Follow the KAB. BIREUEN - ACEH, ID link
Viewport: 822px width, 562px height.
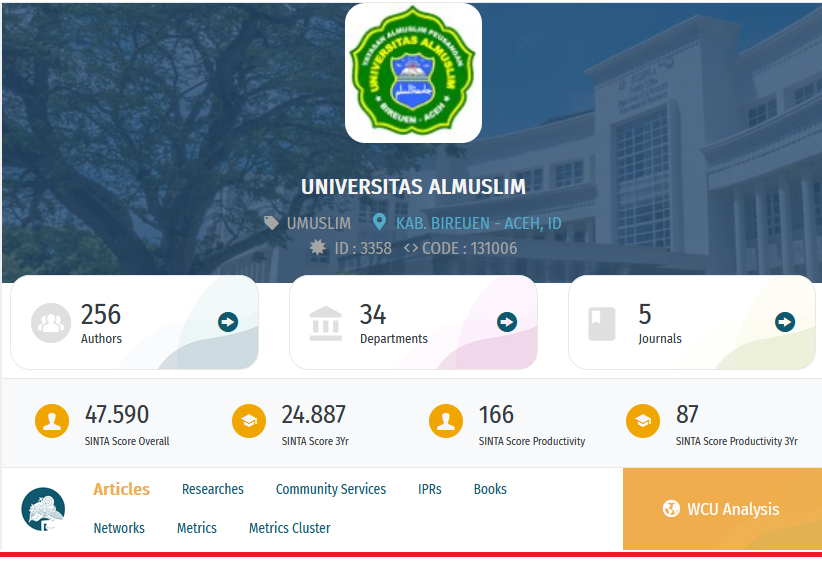click(479, 223)
